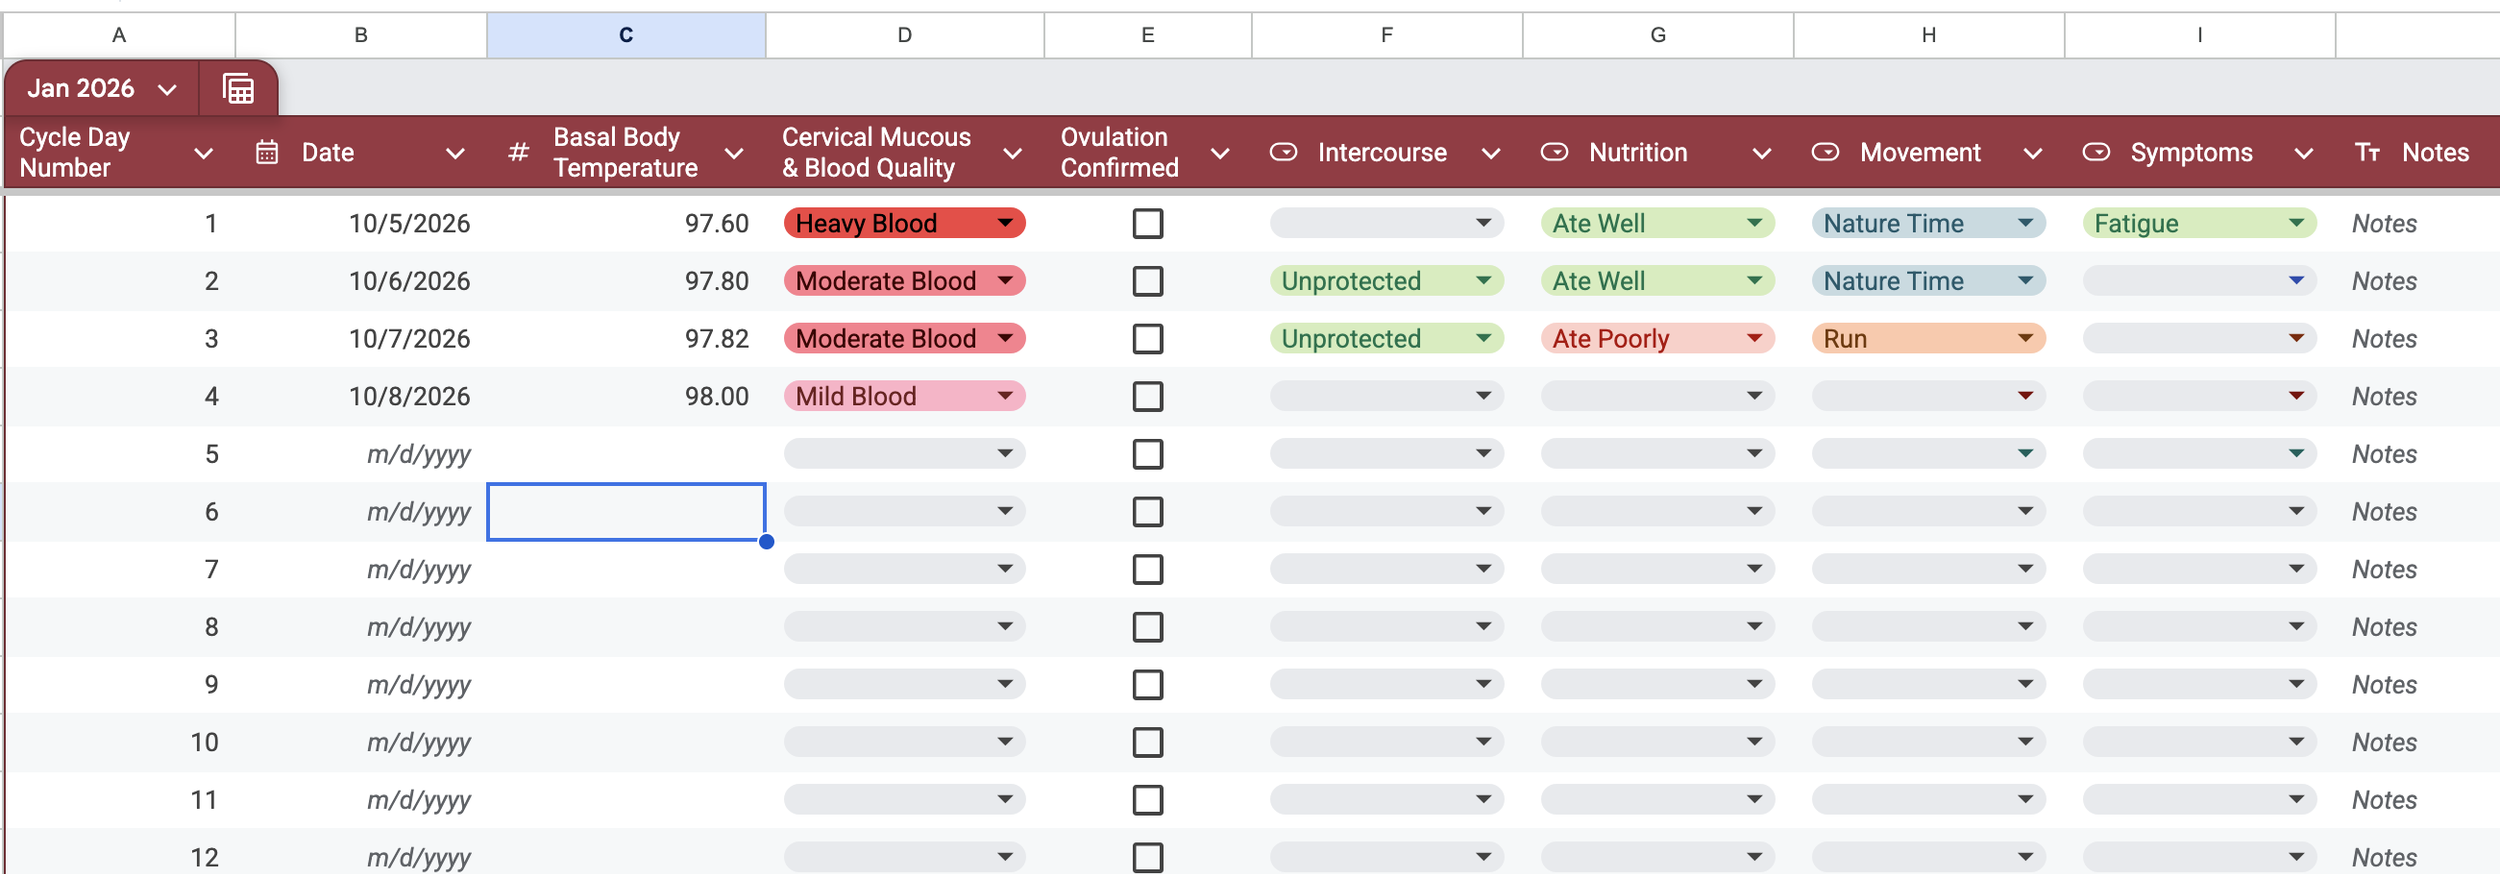Click cycle day number 8 cell
The height and width of the screenshot is (874, 2500).
pyautogui.click(x=119, y=627)
